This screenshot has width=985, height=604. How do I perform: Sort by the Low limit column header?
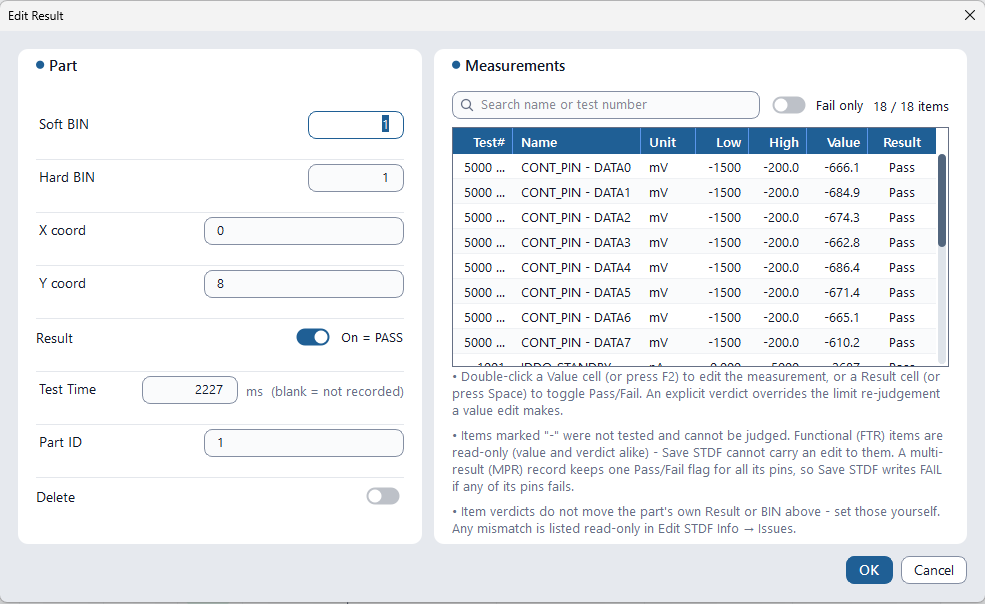click(x=722, y=142)
